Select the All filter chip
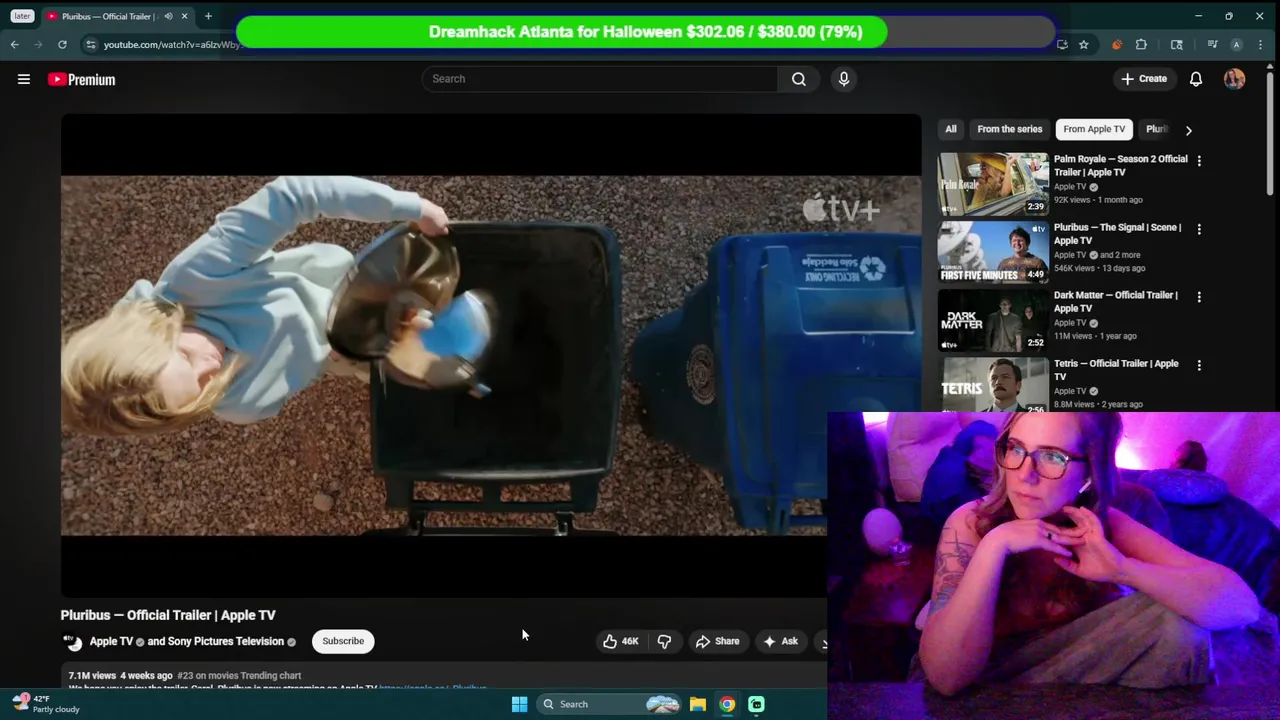 pyautogui.click(x=951, y=129)
